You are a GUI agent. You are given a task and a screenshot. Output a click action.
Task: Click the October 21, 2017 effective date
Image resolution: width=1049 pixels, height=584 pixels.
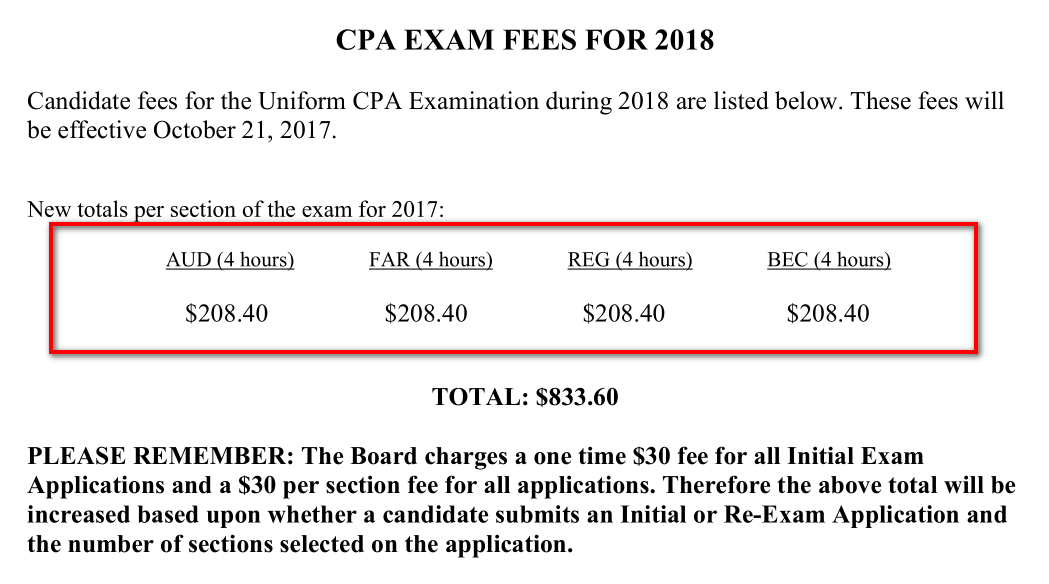pos(244,130)
